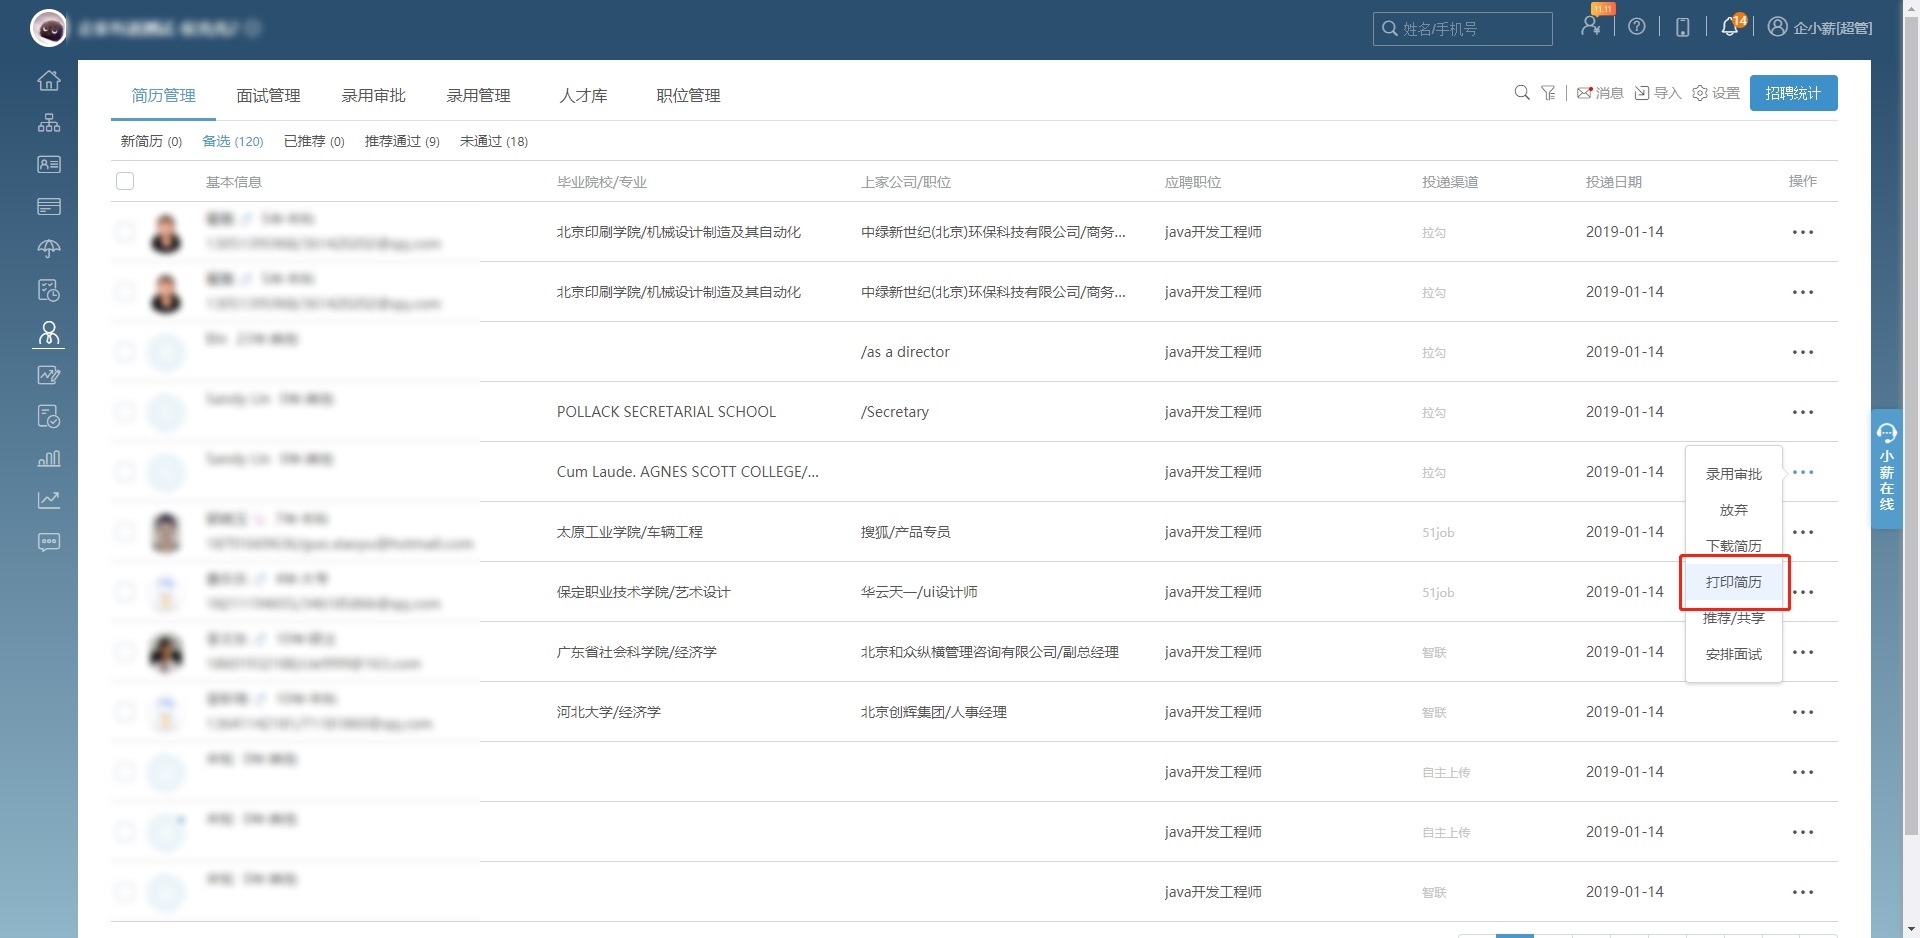Open the recruitment person sidebar icon
This screenshot has height=938, width=1920.
click(48, 332)
